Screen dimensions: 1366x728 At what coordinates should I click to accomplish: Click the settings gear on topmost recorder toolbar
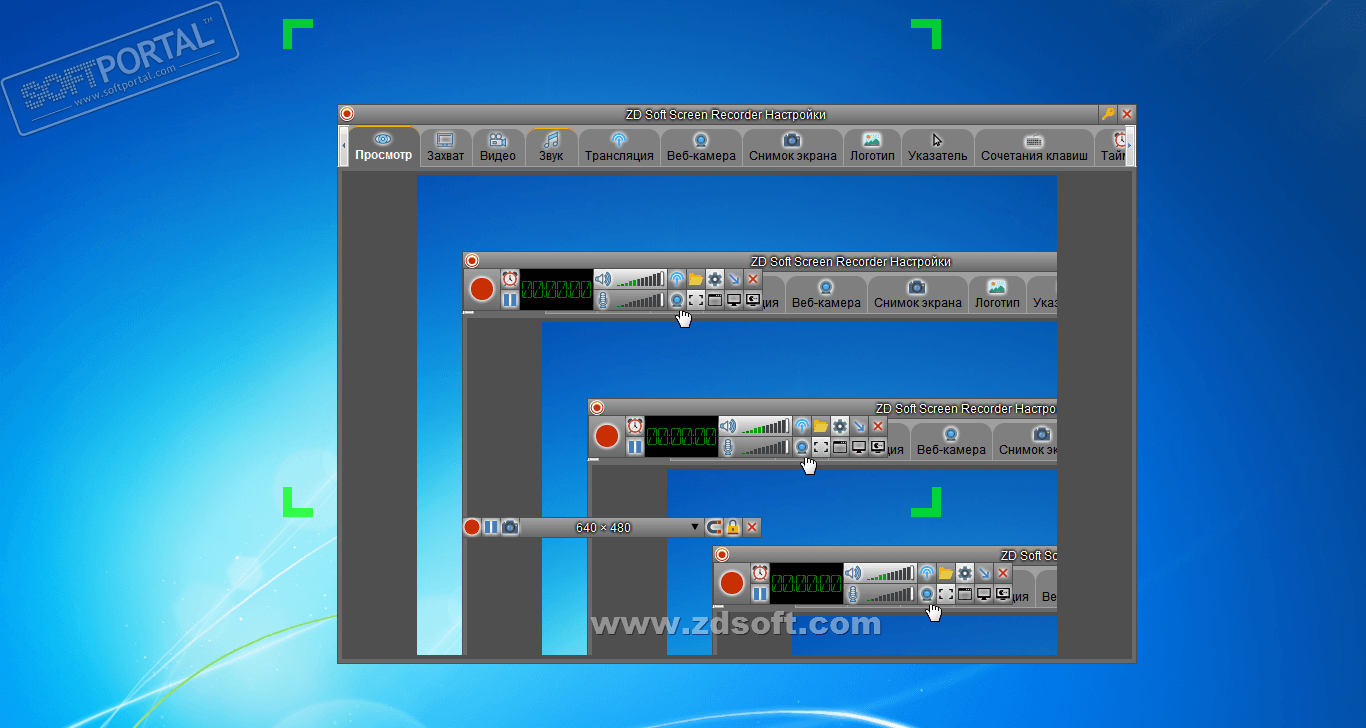pyautogui.click(x=715, y=279)
